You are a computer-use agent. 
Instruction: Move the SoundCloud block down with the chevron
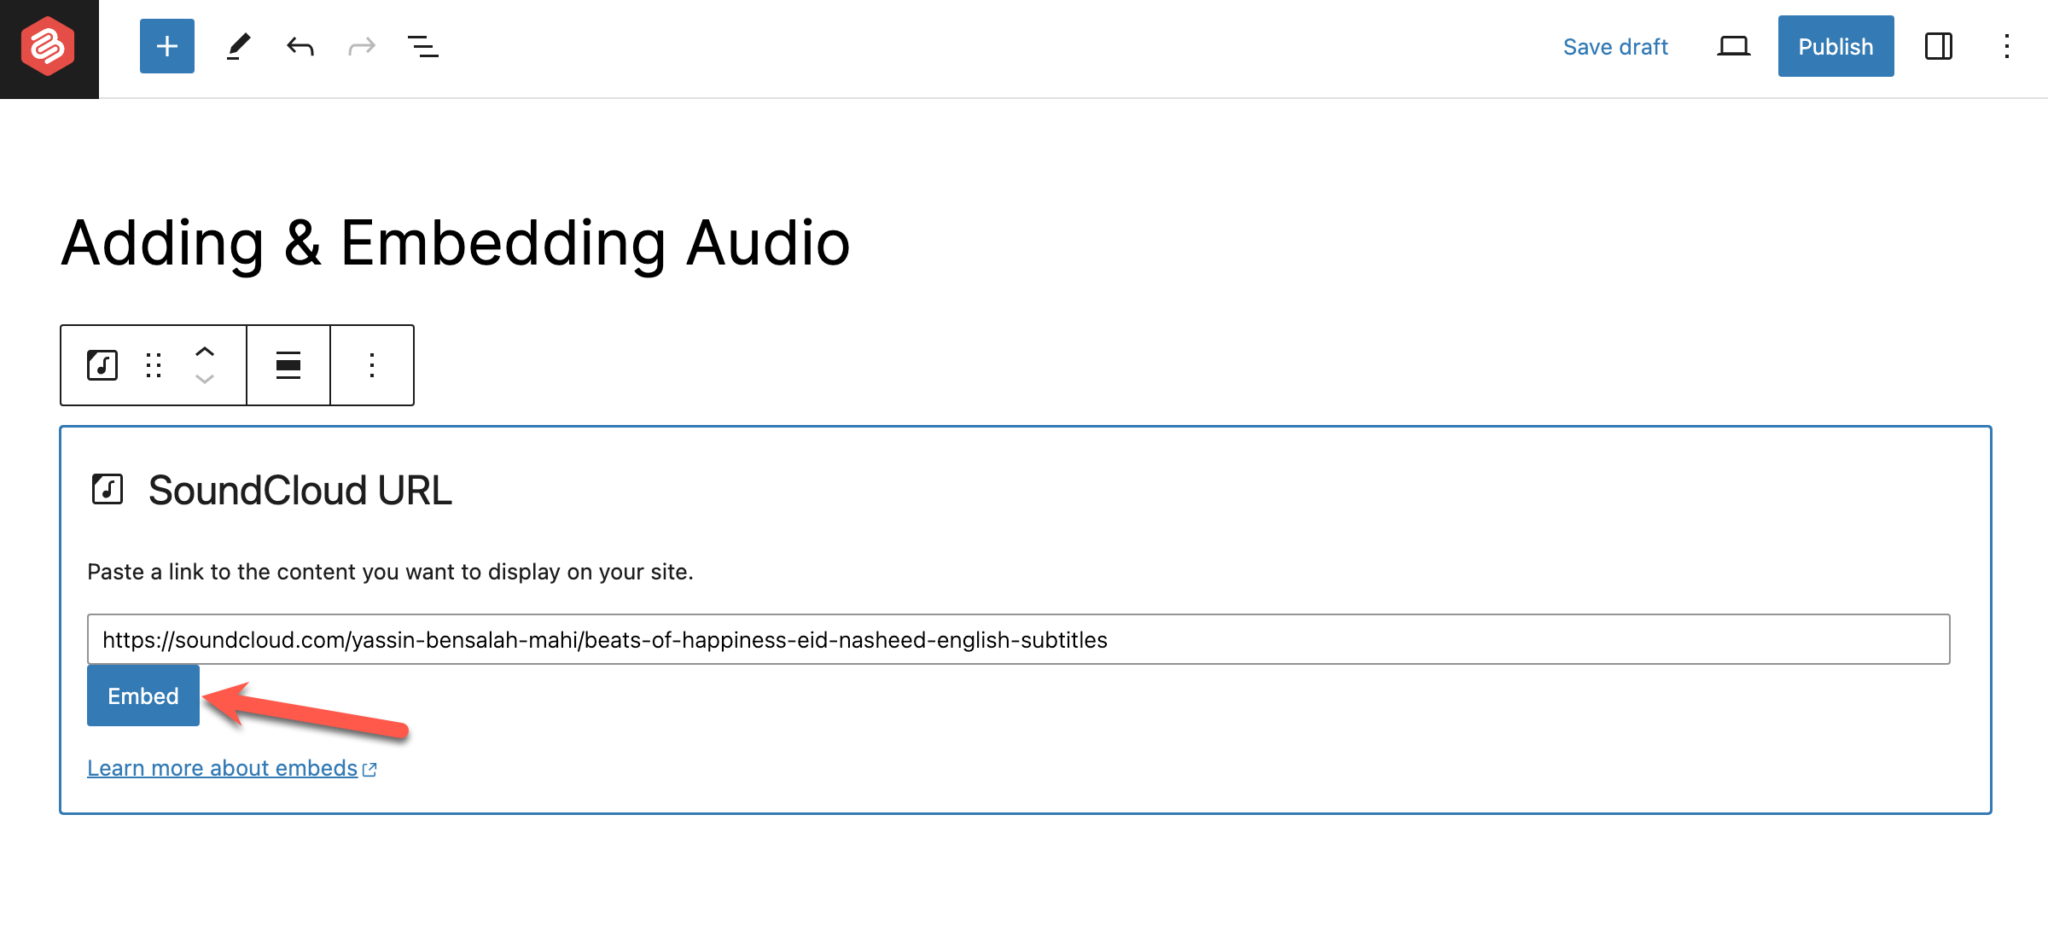205,379
